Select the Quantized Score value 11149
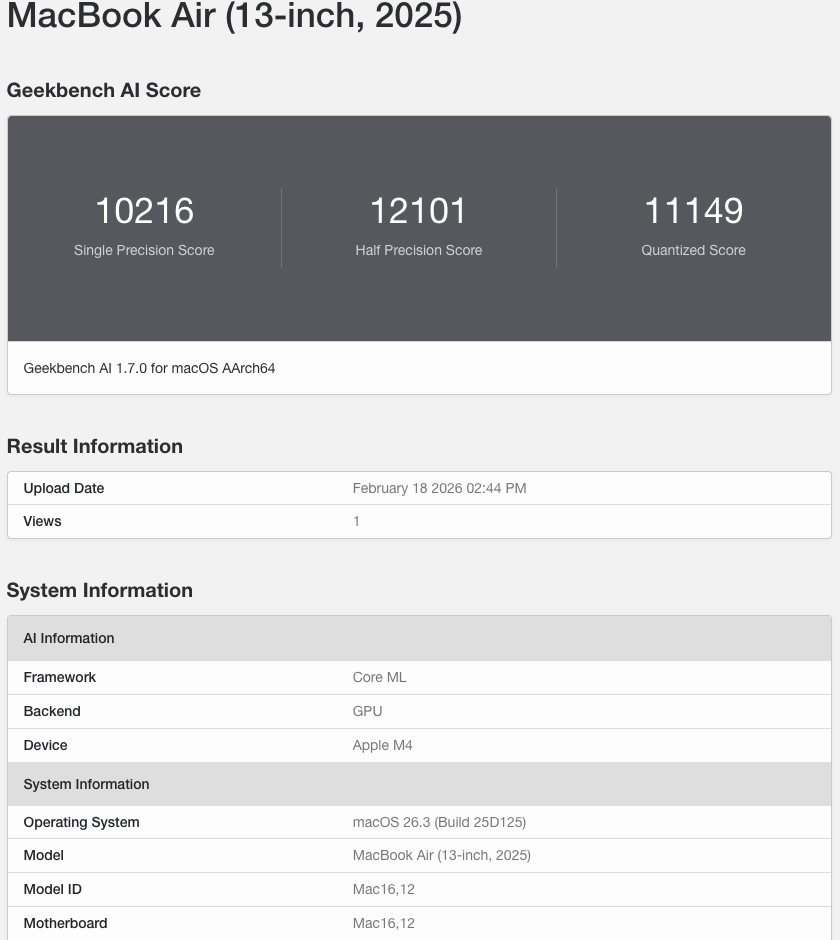The image size is (840, 940). (x=693, y=211)
